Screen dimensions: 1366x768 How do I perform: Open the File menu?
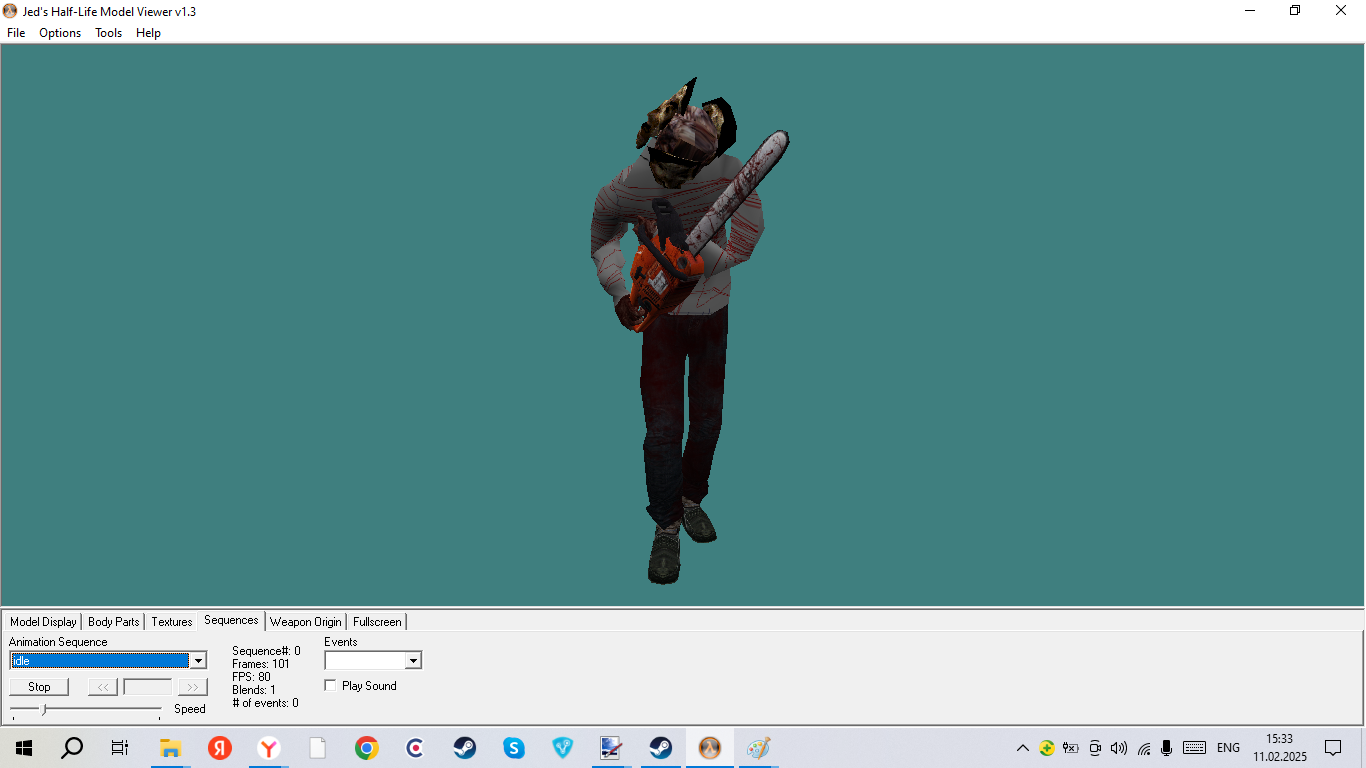click(16, 33)
